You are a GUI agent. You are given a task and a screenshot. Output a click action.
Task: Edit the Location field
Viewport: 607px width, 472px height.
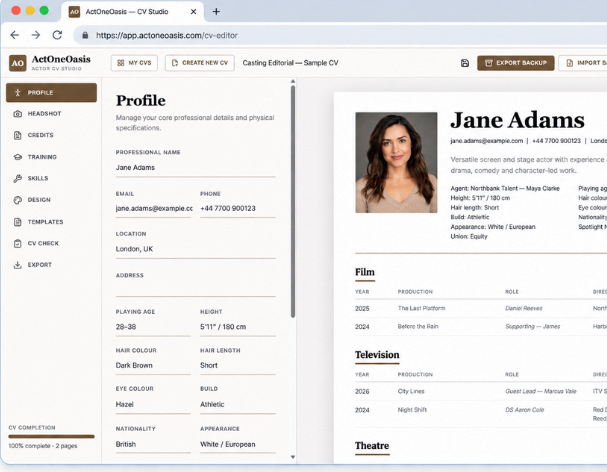tap(195, 249)
